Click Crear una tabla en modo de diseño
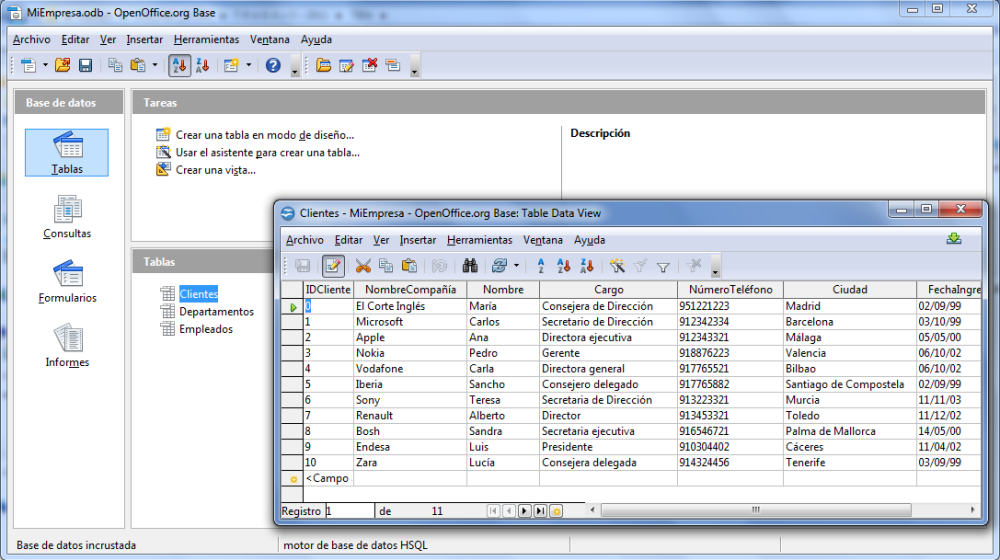Screen dimensions: 1000x560 click(265, 135)
